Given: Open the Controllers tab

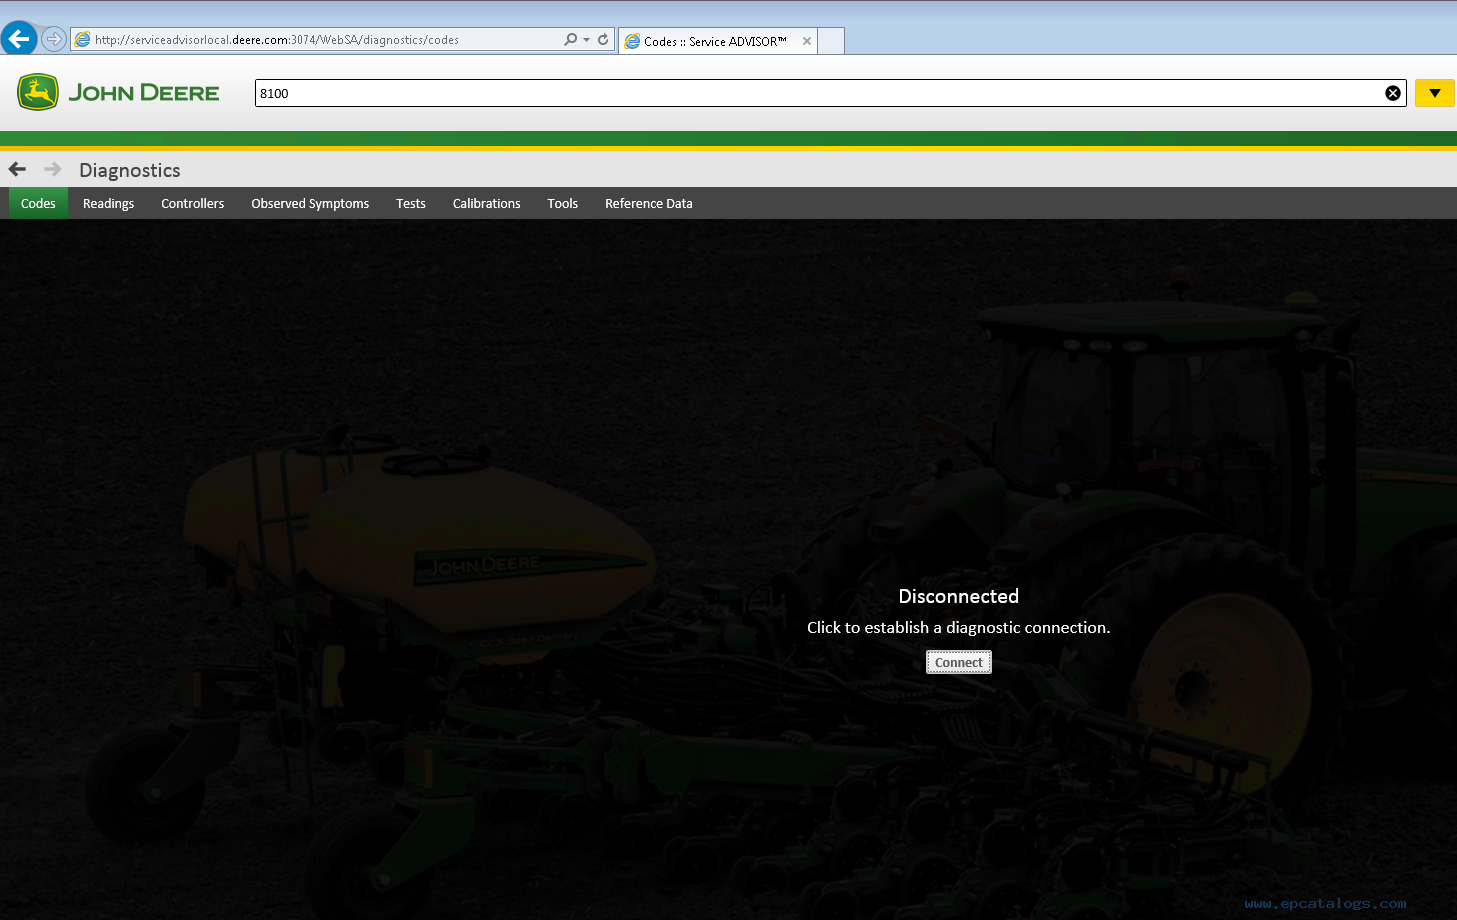Looking at the screenshot, I should [192, 203].
